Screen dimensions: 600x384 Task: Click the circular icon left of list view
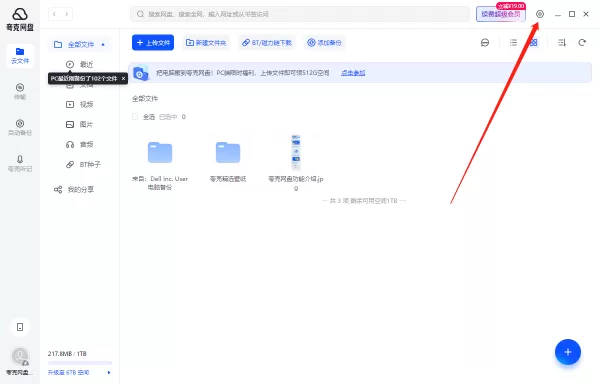[485, 42]
